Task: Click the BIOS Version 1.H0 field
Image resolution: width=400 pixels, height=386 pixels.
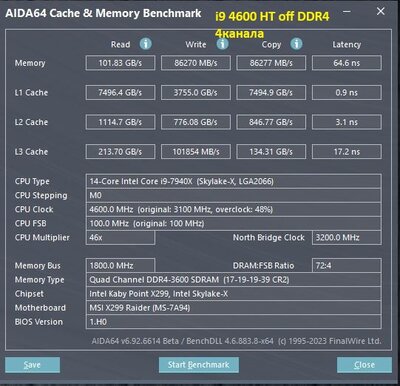Action: point(233,322)
